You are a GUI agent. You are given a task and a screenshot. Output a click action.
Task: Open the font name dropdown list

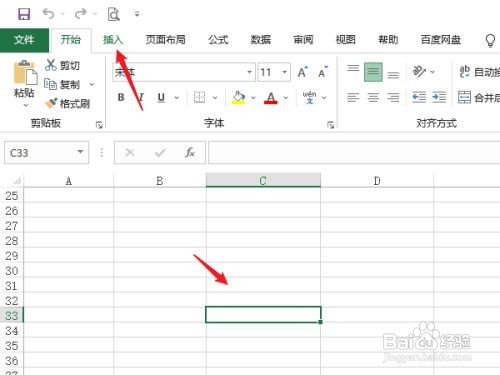(249, 72)
